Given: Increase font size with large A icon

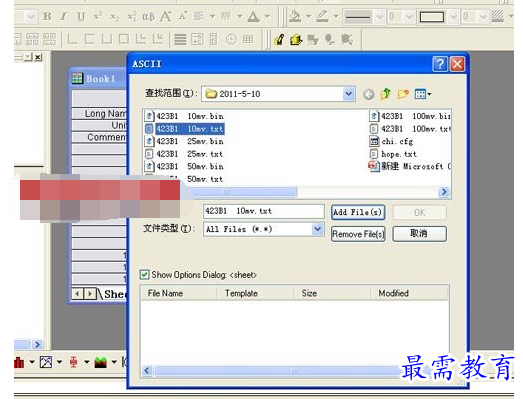Looking at the screenshot, I should tap(166, 16).
